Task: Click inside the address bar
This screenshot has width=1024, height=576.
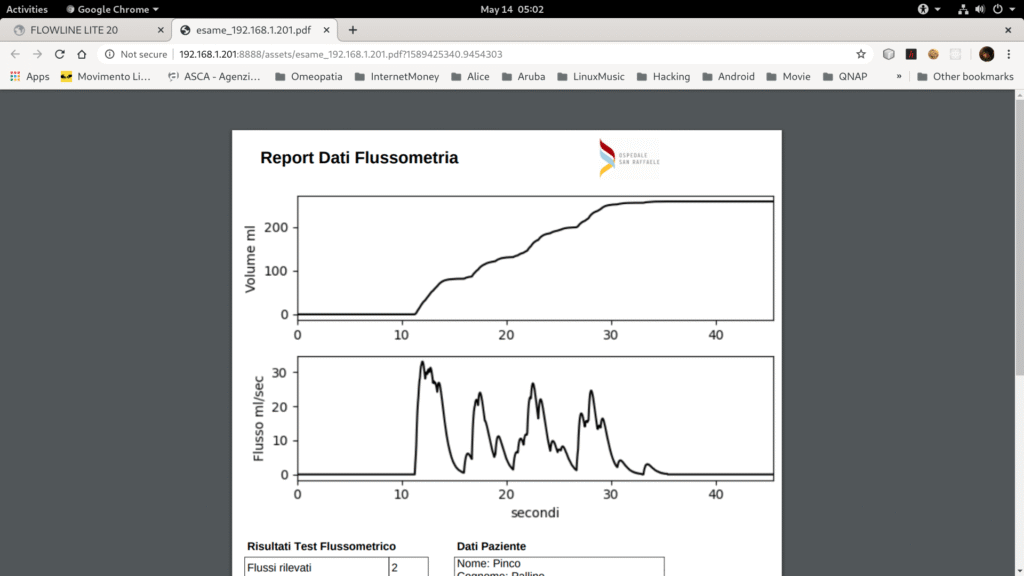Action: 400,54
